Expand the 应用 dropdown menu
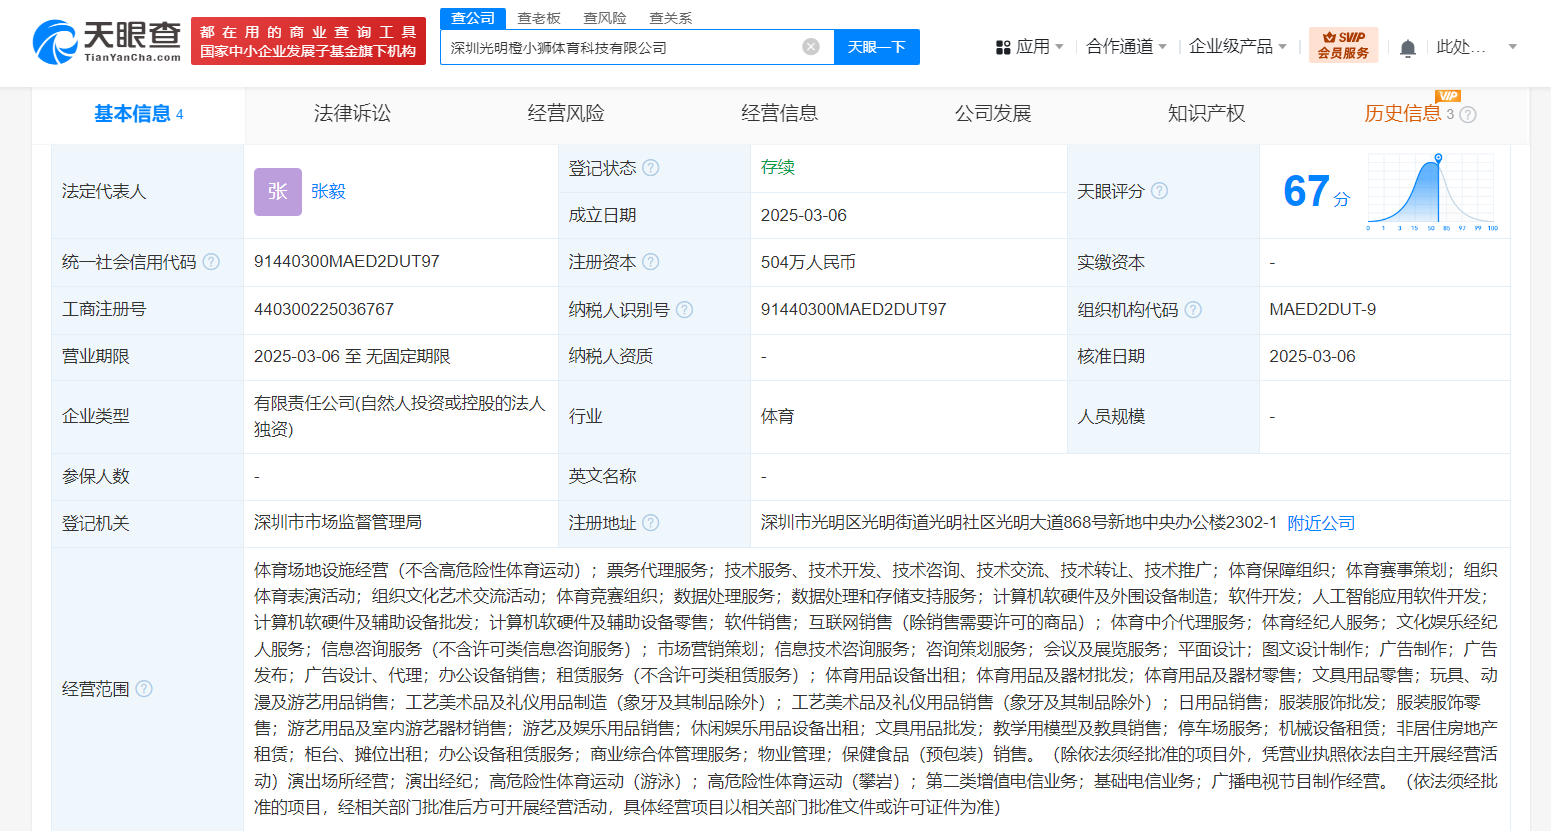The height and width of the screenshot is (831, 1551). (x=1030, y=47)
